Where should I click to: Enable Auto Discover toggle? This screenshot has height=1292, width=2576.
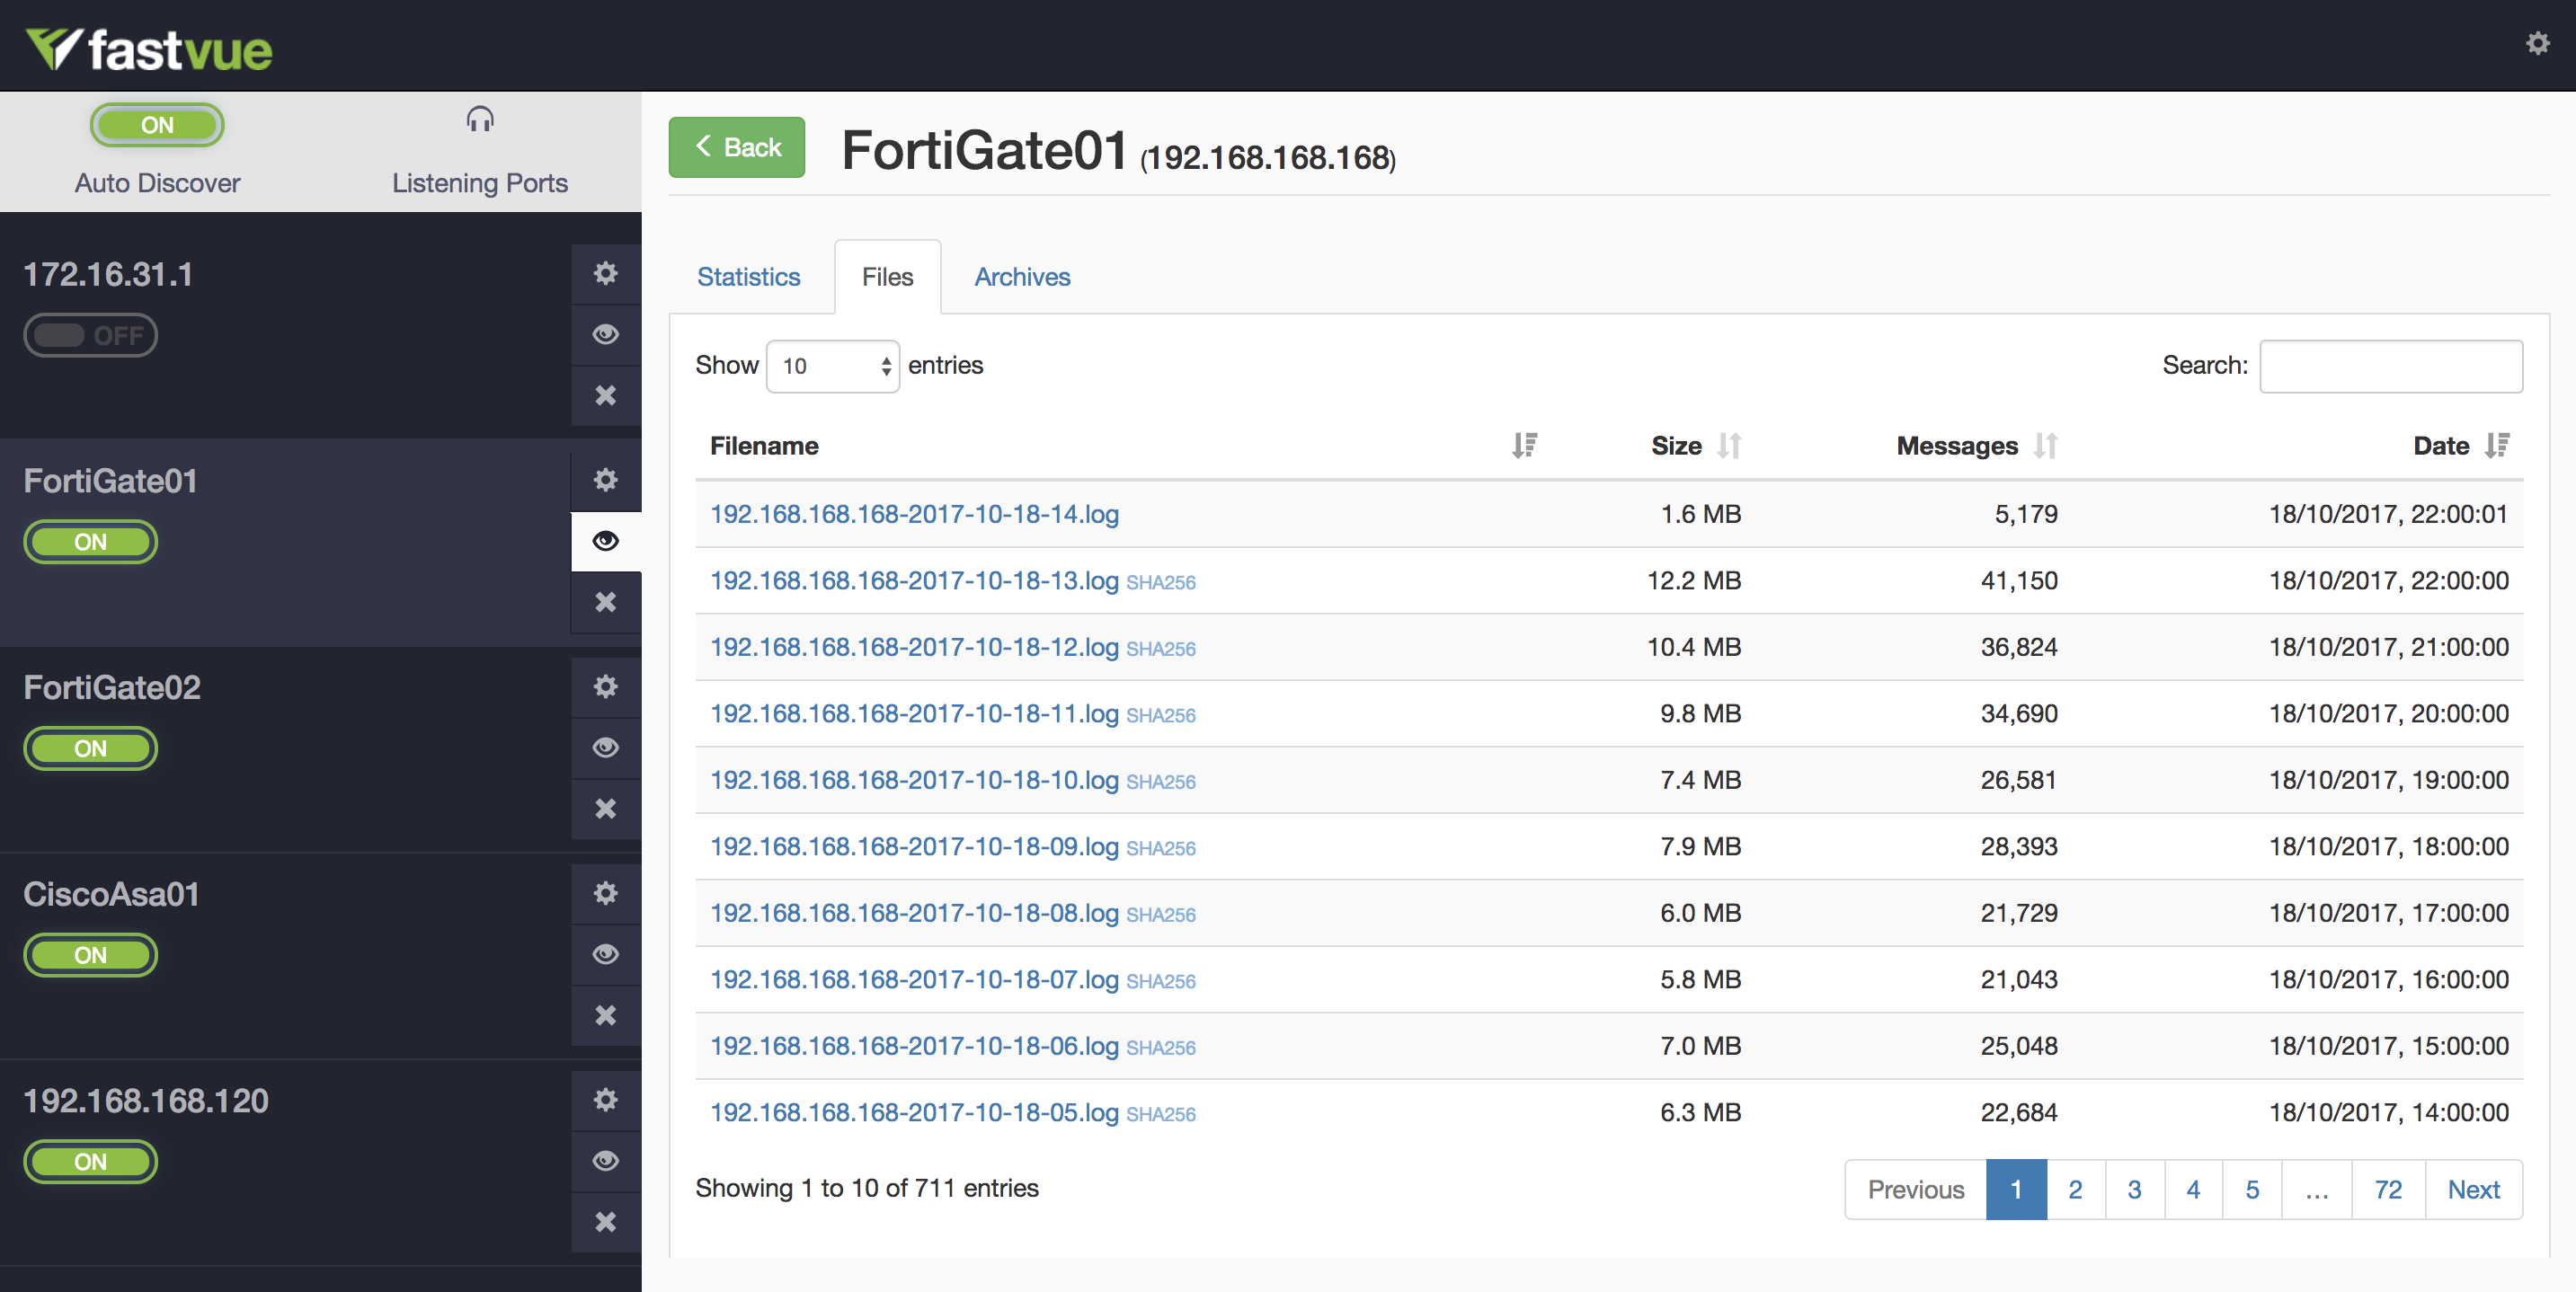pyautogui.click(x=155, y=124)
